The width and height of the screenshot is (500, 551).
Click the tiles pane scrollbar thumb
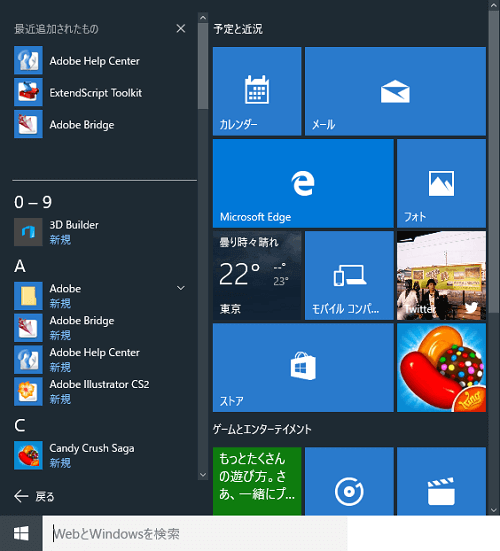pos(493,162)
